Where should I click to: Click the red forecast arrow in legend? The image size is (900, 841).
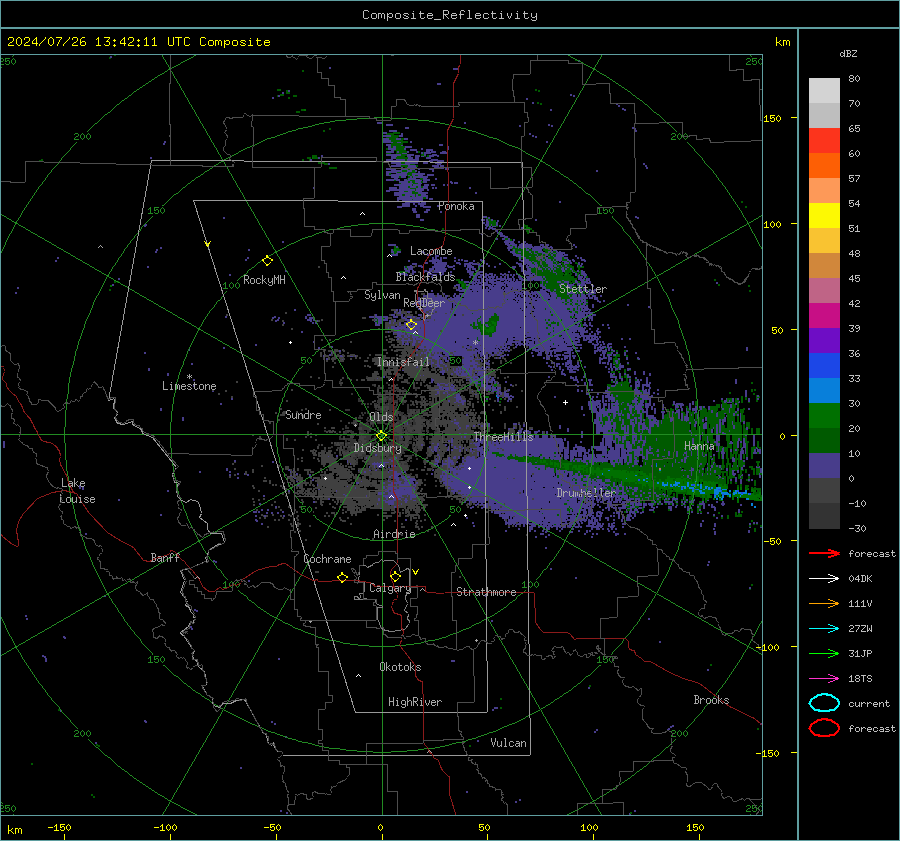[824, 553]
